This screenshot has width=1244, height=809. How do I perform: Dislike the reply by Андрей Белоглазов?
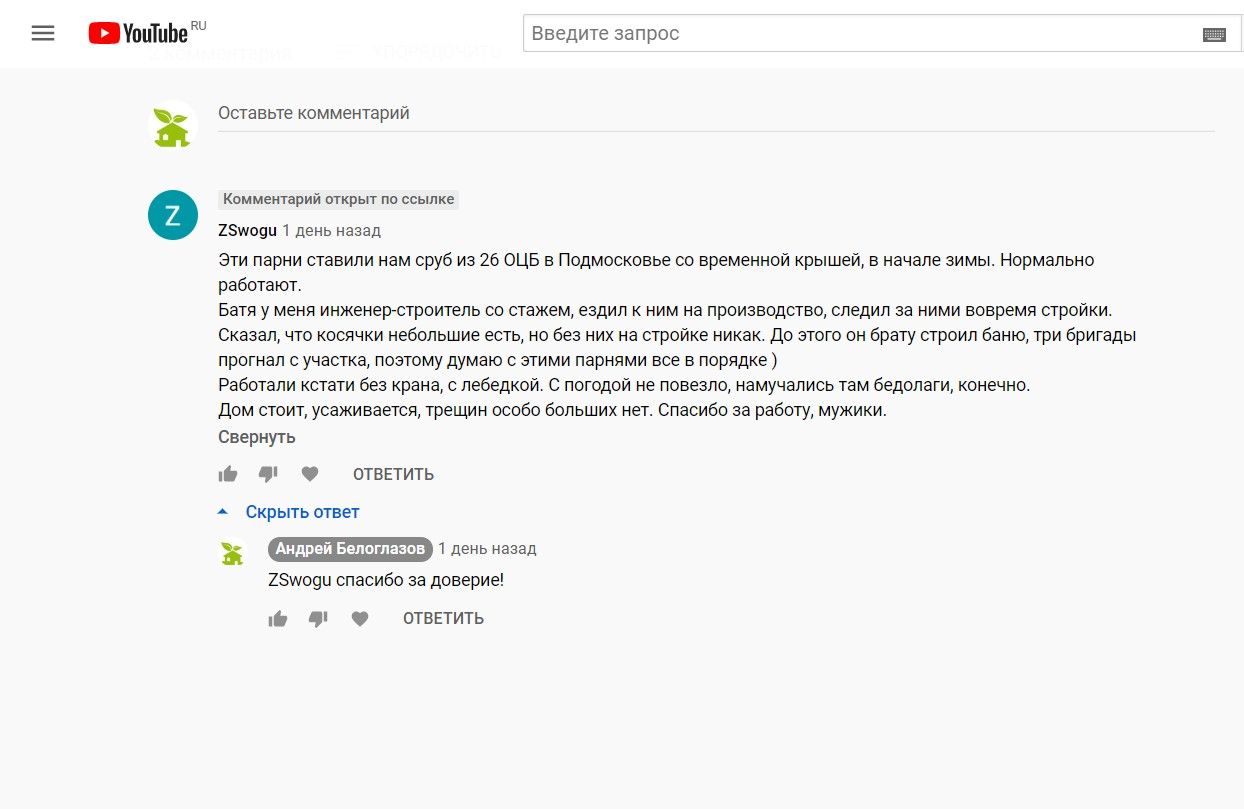pyautogui.click(x=318, y=619)
